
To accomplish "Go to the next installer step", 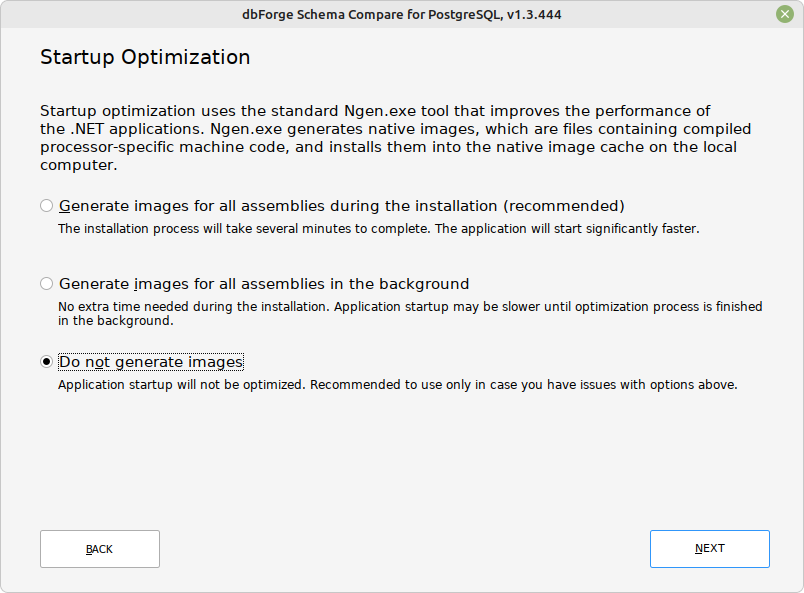I will pos(710,549).
